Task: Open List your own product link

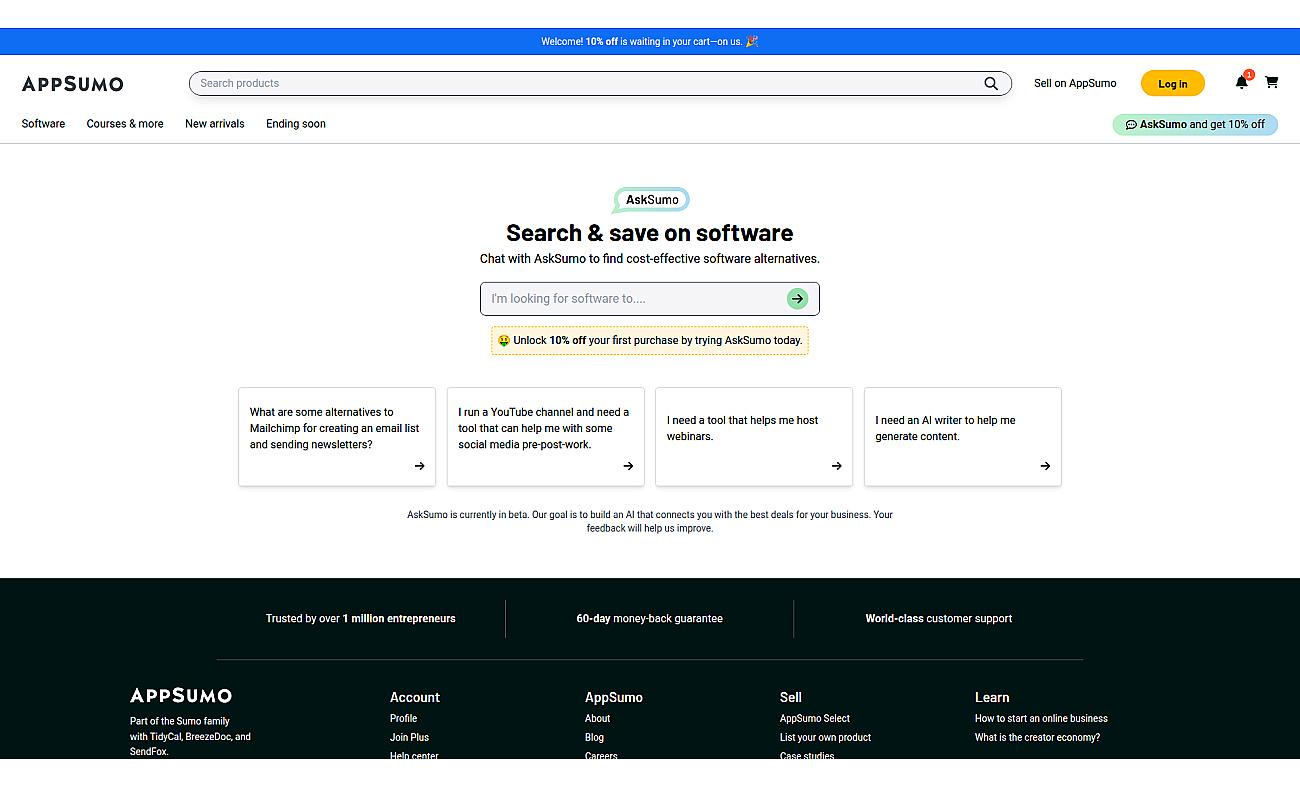Action: 826,738
